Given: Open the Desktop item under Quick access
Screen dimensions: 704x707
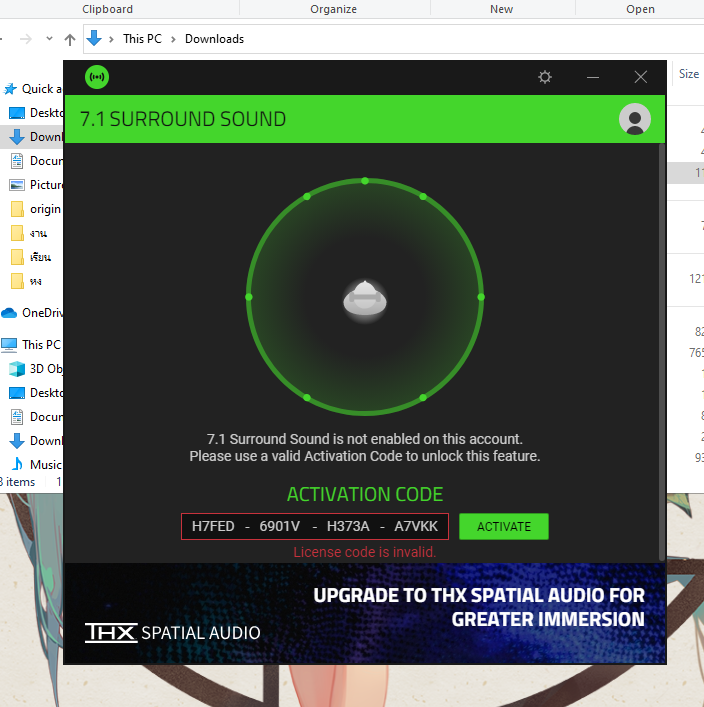Looking at the screenshot, I should click(x=36, y=113).
